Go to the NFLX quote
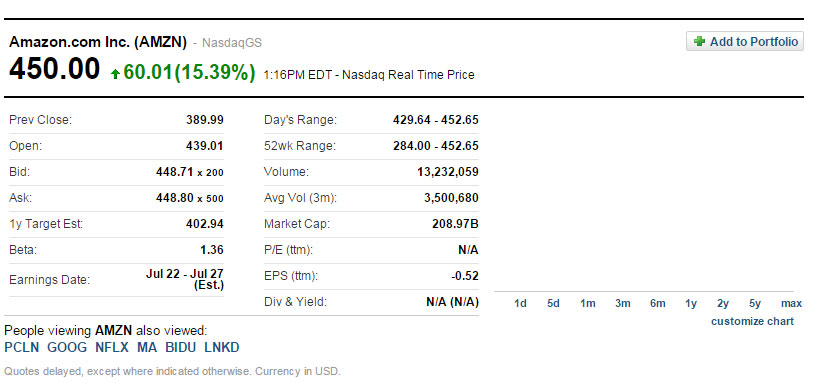Image resolution: width=827 pixels, height=385 pixels. (x=112, y=348)
